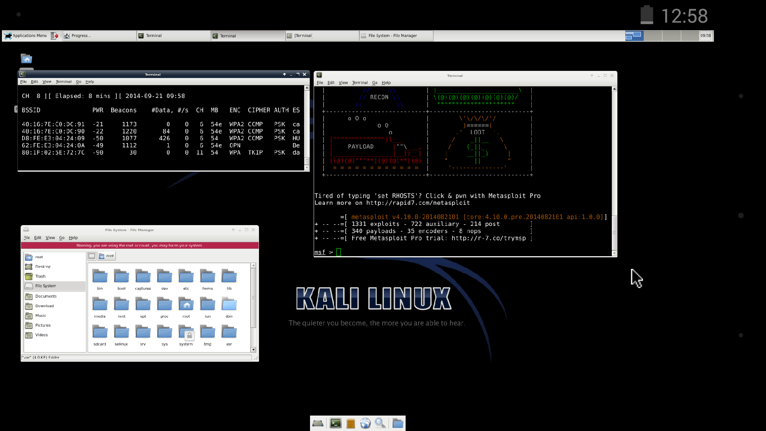Open the Terminal menu in the airodump Terminal window

tap(64, 82)
